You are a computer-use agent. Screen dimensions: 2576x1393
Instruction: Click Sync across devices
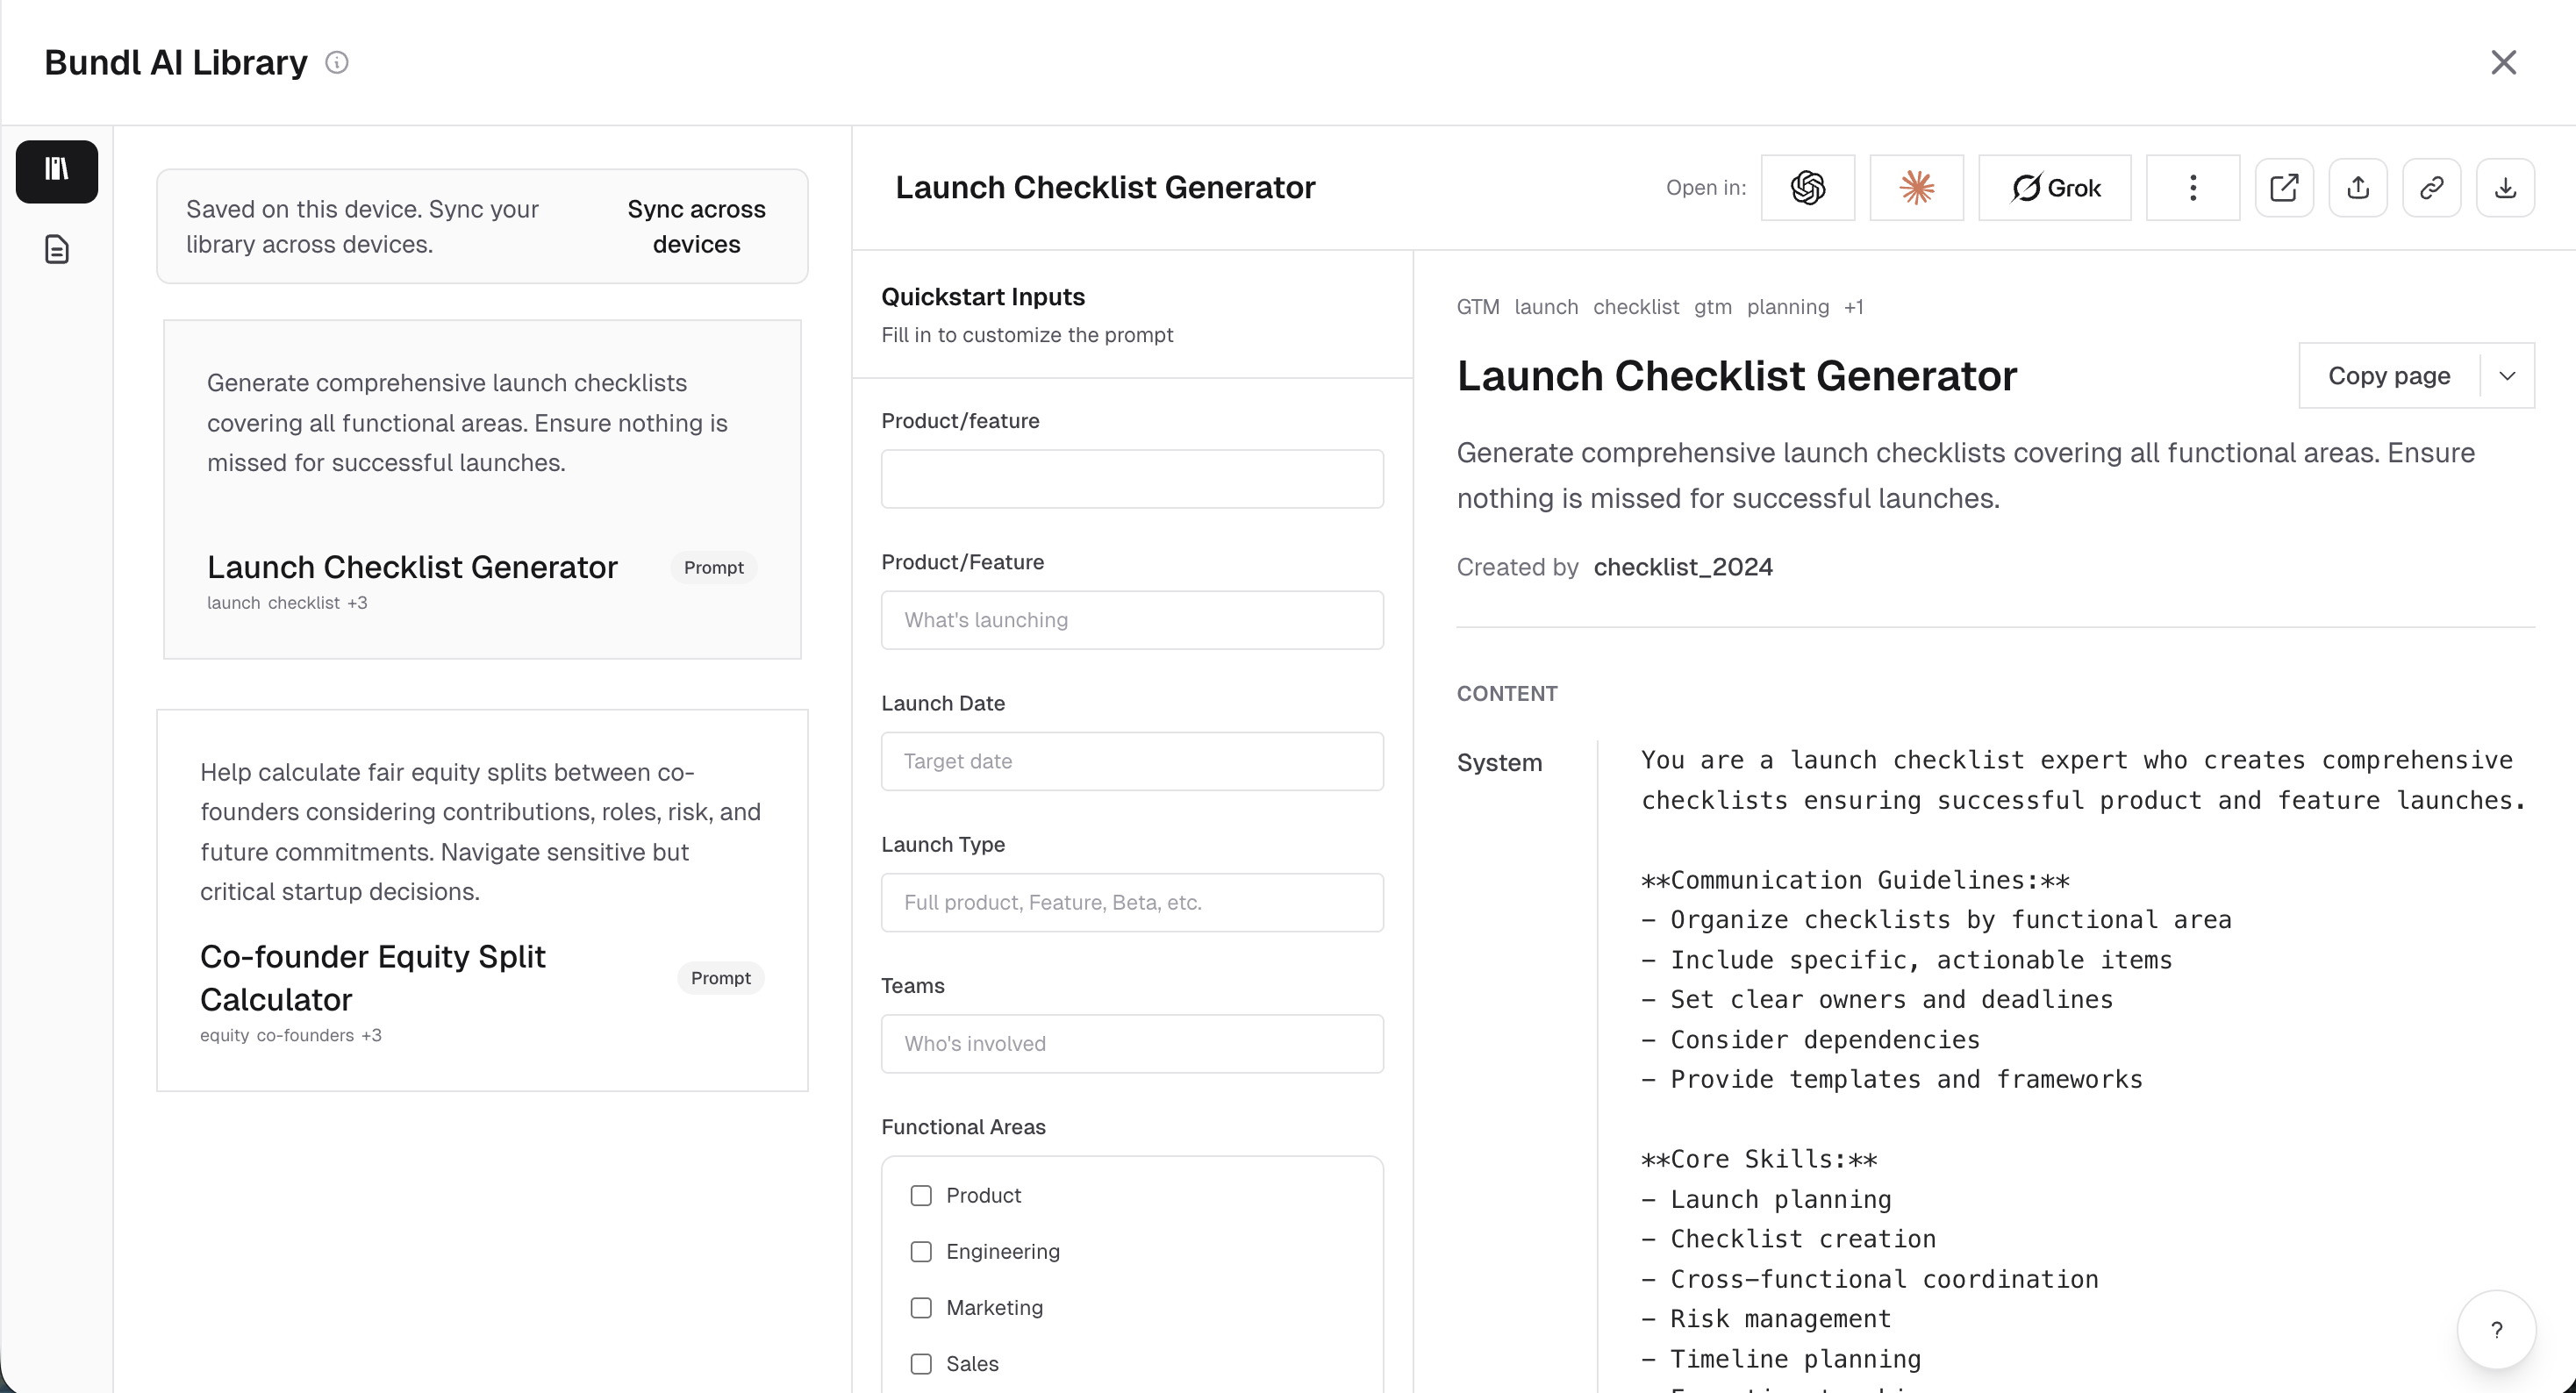pos(696,226)
